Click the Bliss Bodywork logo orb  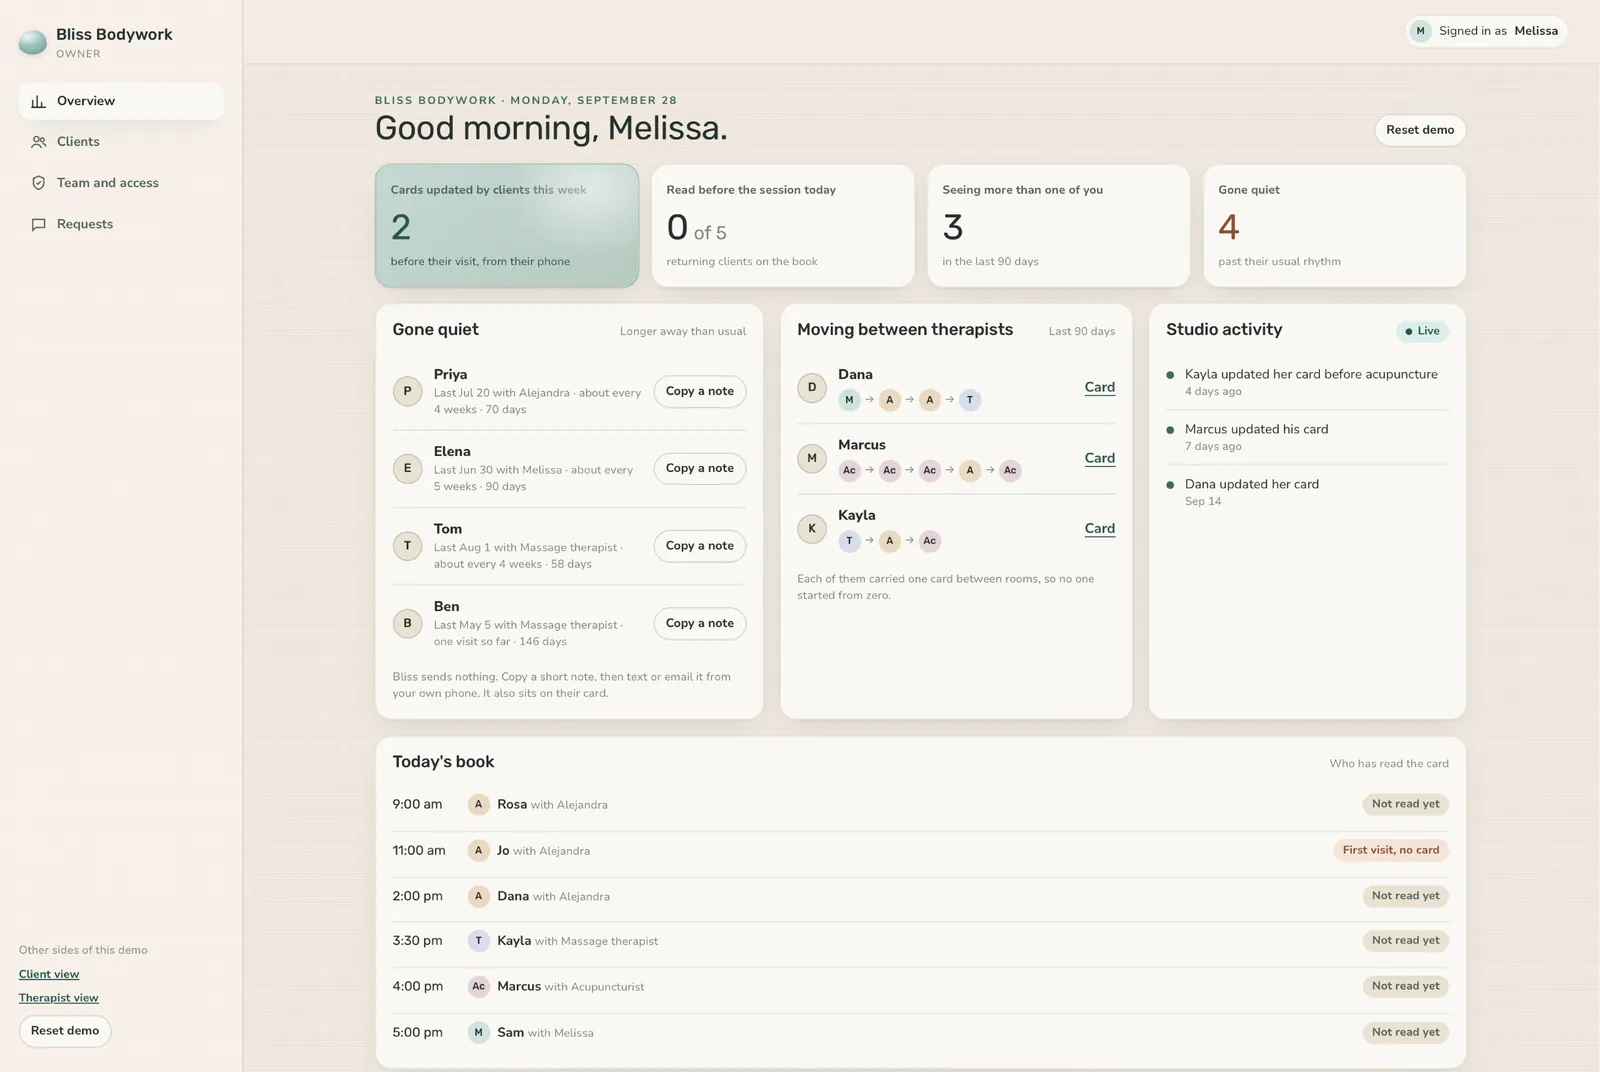click(x=33, y=42)
